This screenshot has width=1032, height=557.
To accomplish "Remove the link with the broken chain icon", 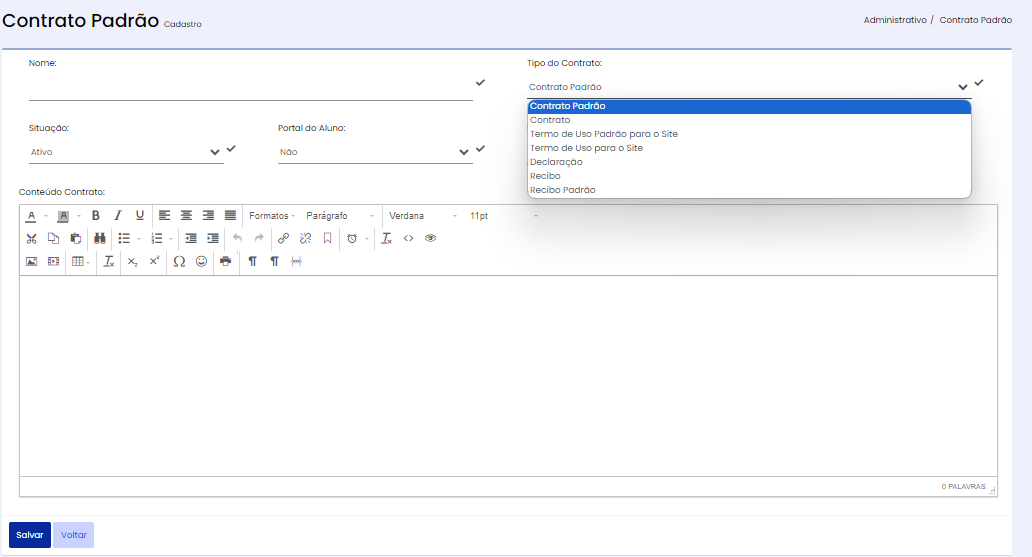I will [305, 238].
